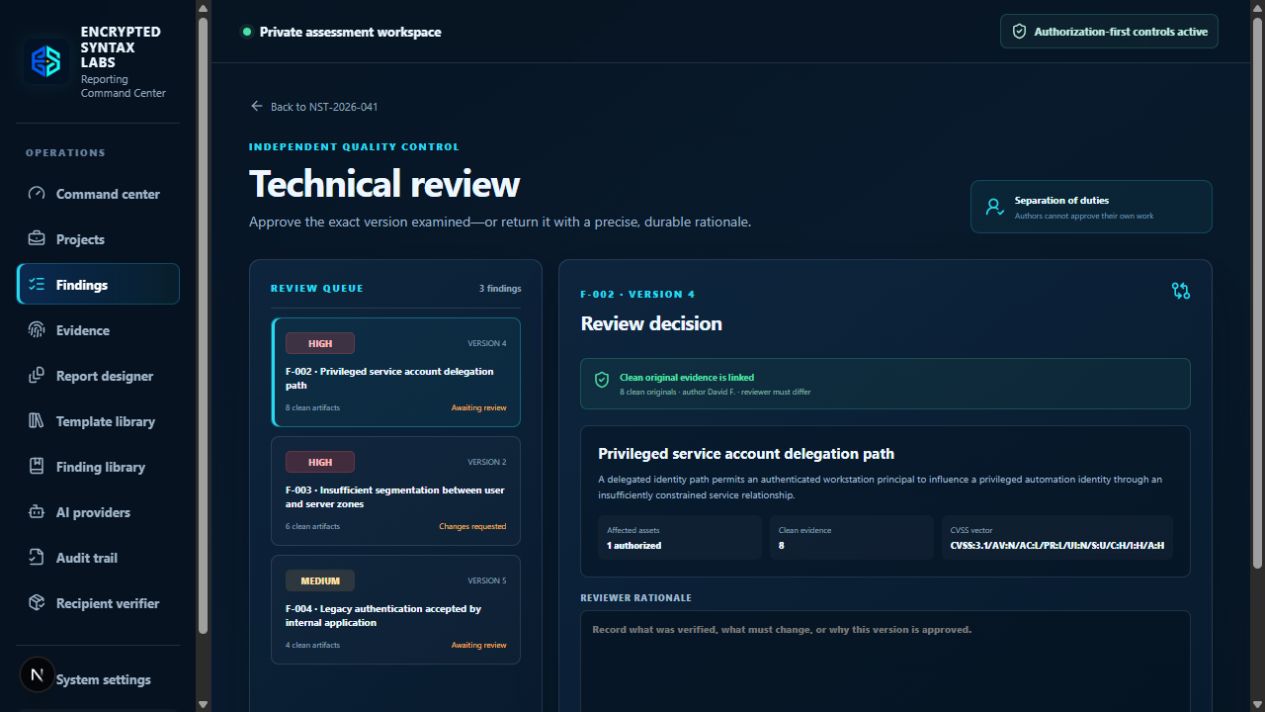
Task: Click the back arrow icon near NST-2026-041
Action: [257, 106]
